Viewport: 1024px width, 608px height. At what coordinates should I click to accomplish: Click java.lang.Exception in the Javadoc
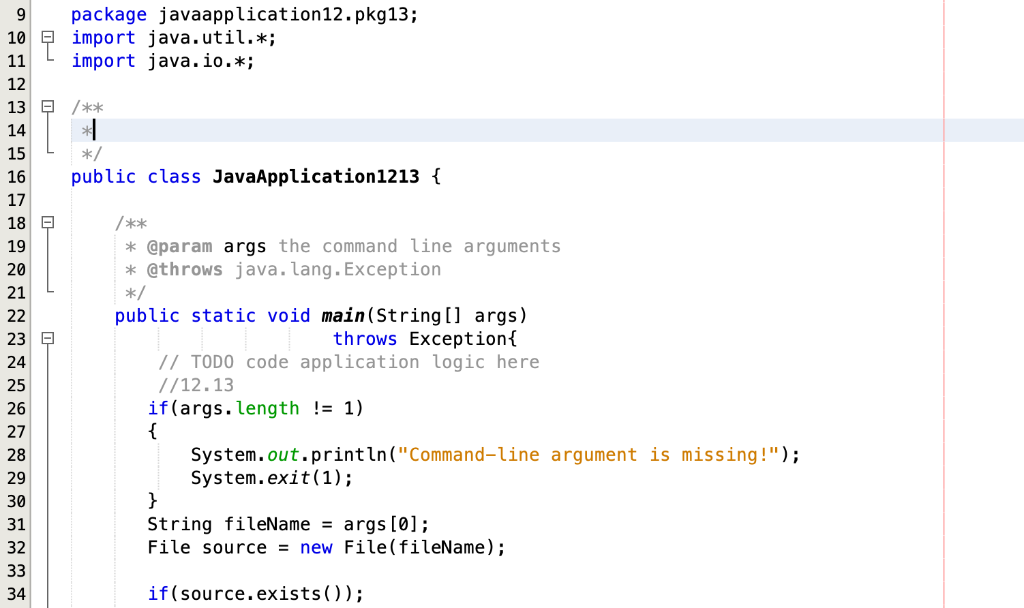point(338,269)
